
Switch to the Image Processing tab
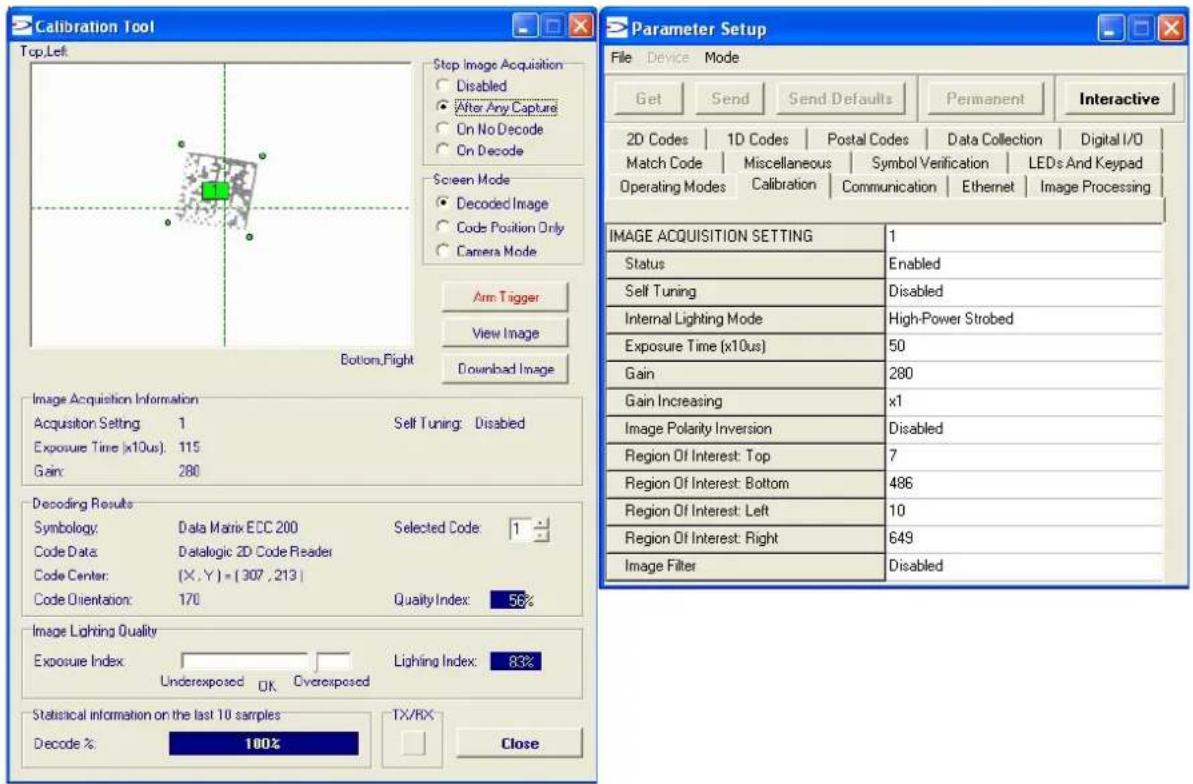coord(1095,186)
